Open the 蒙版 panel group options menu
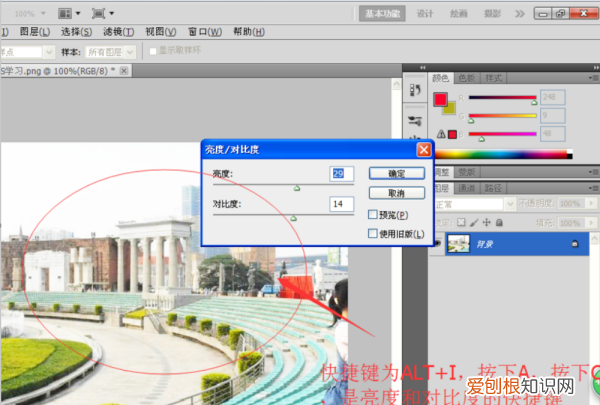Image resolution: width=600 pixels, height=405 pixels. 593,172
